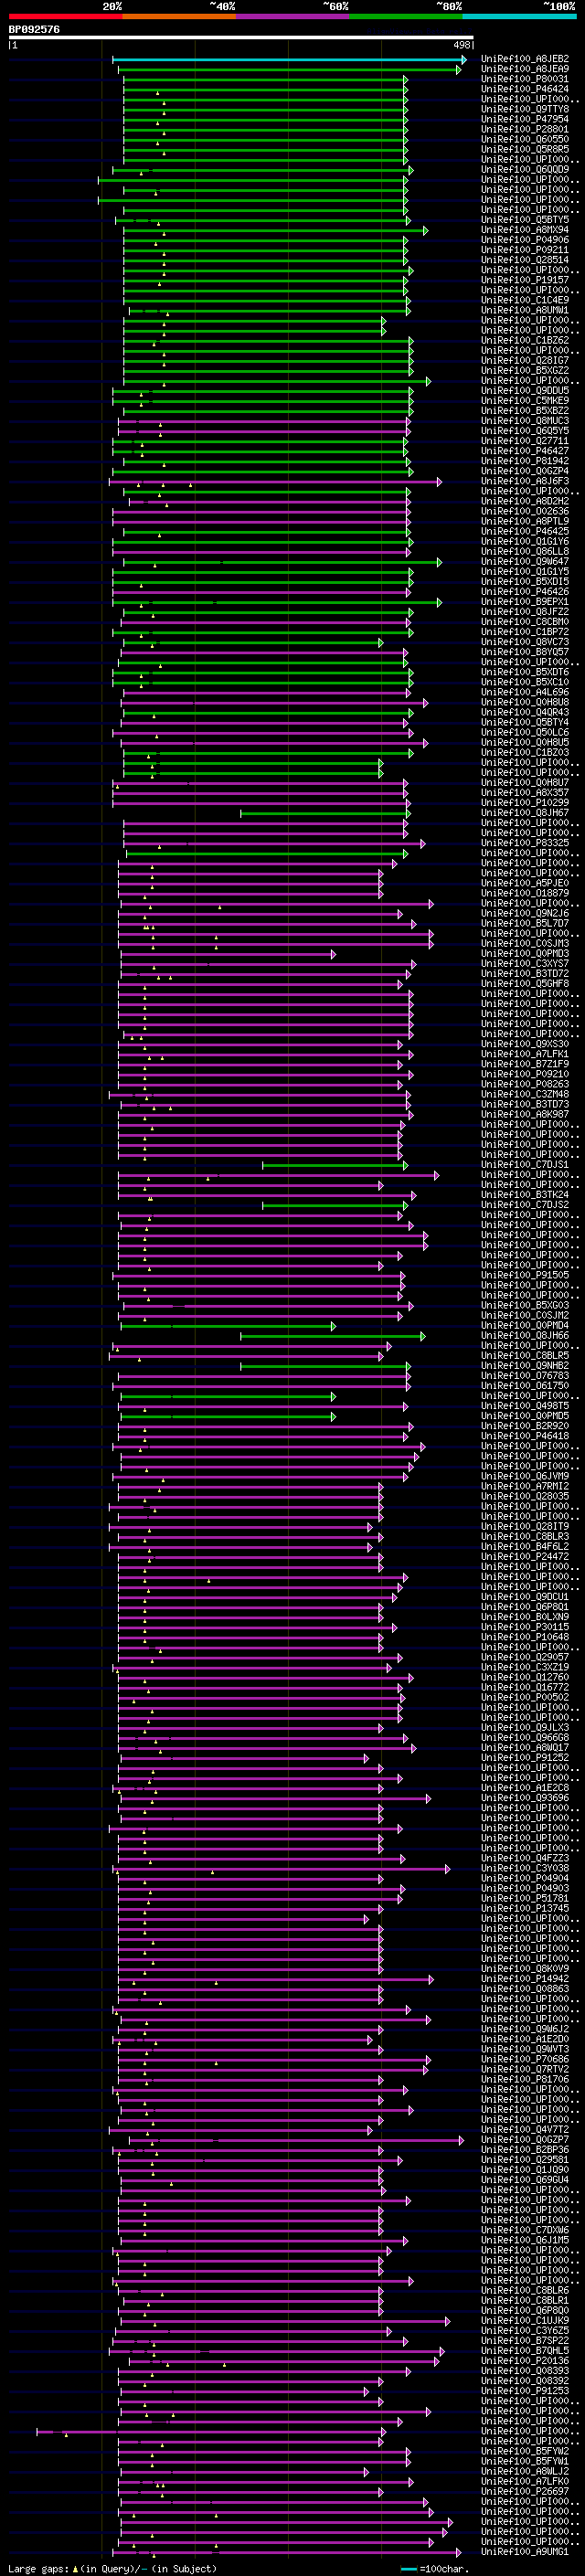This screenshot has height=2576, width=585.
Task: Click the white query sequence bar
Action: coord(241,37)
